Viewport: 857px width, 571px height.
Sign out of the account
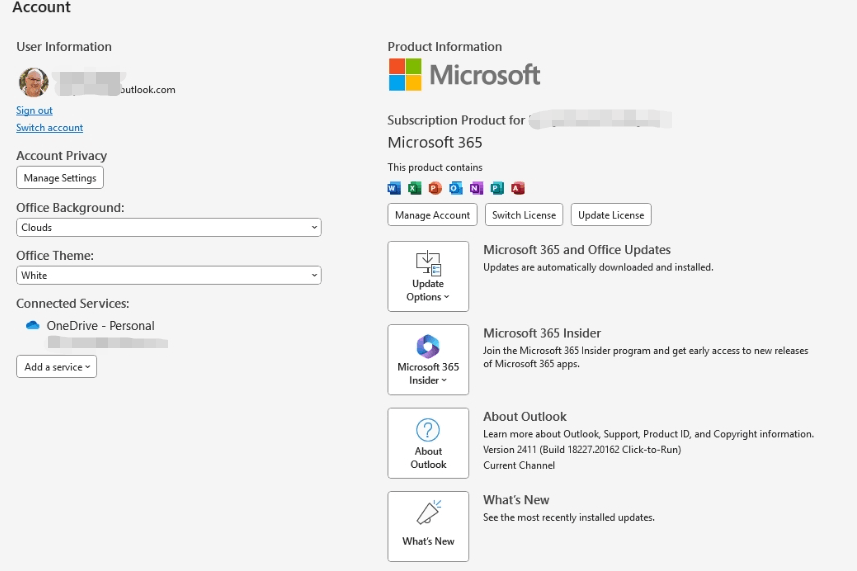point(34,110)
